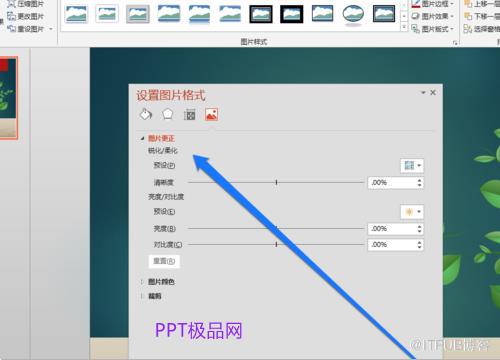Expand the 图片颜色 section

pos(142,282)
